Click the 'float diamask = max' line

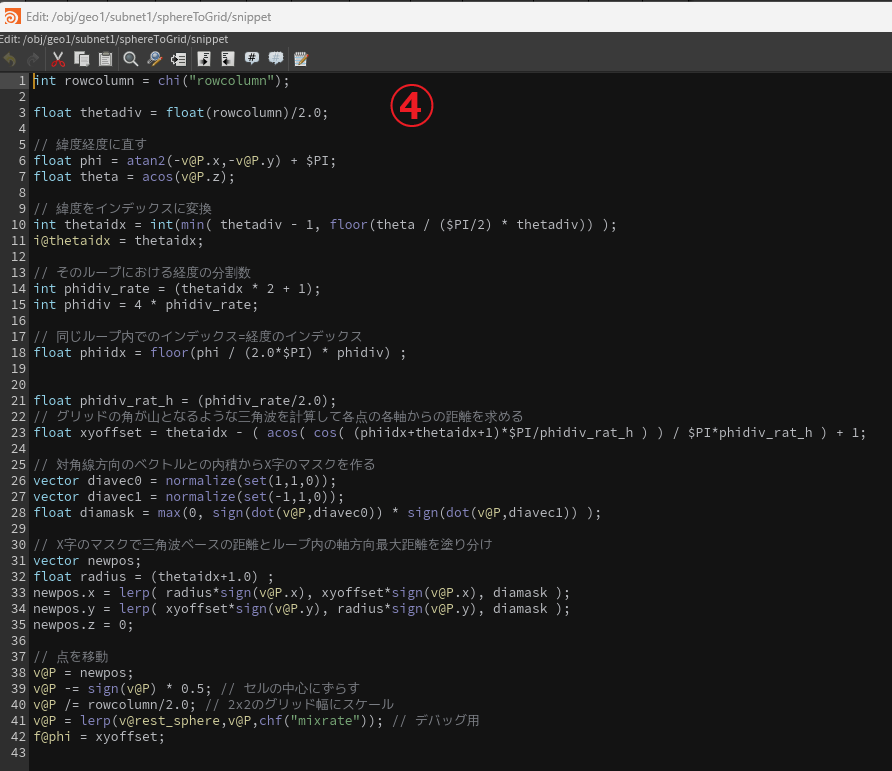[317, 513]
